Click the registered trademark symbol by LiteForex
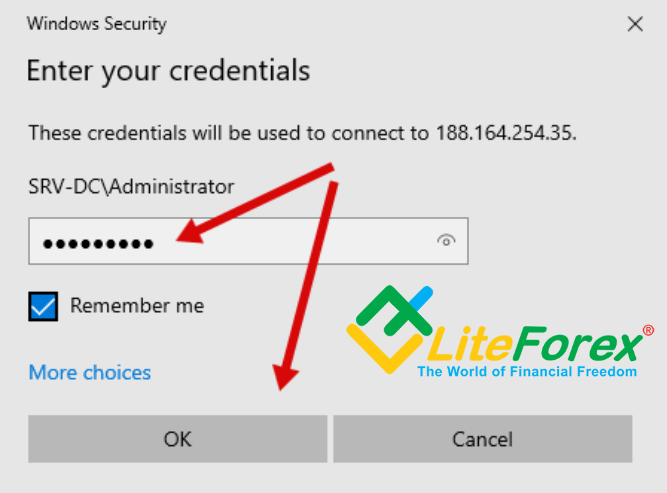667x493 pixels. [x=648, y=331]
